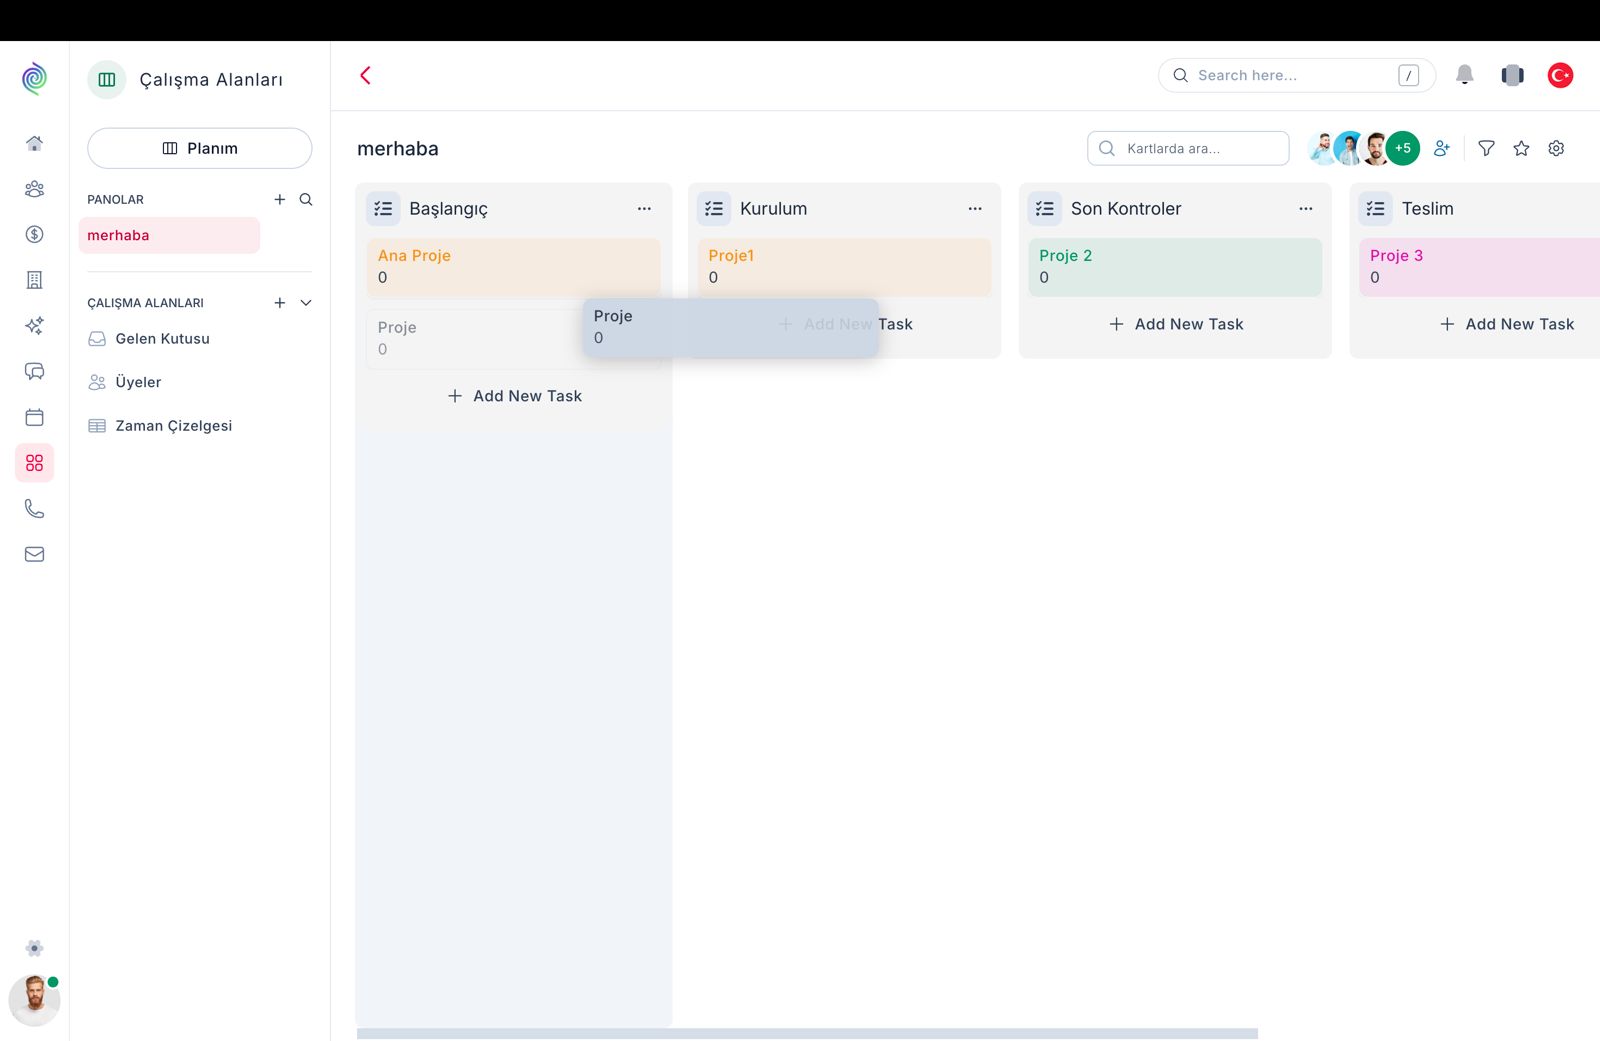
Task: Open Zaman Çizelgesi from sidebar
Action: 173,426
